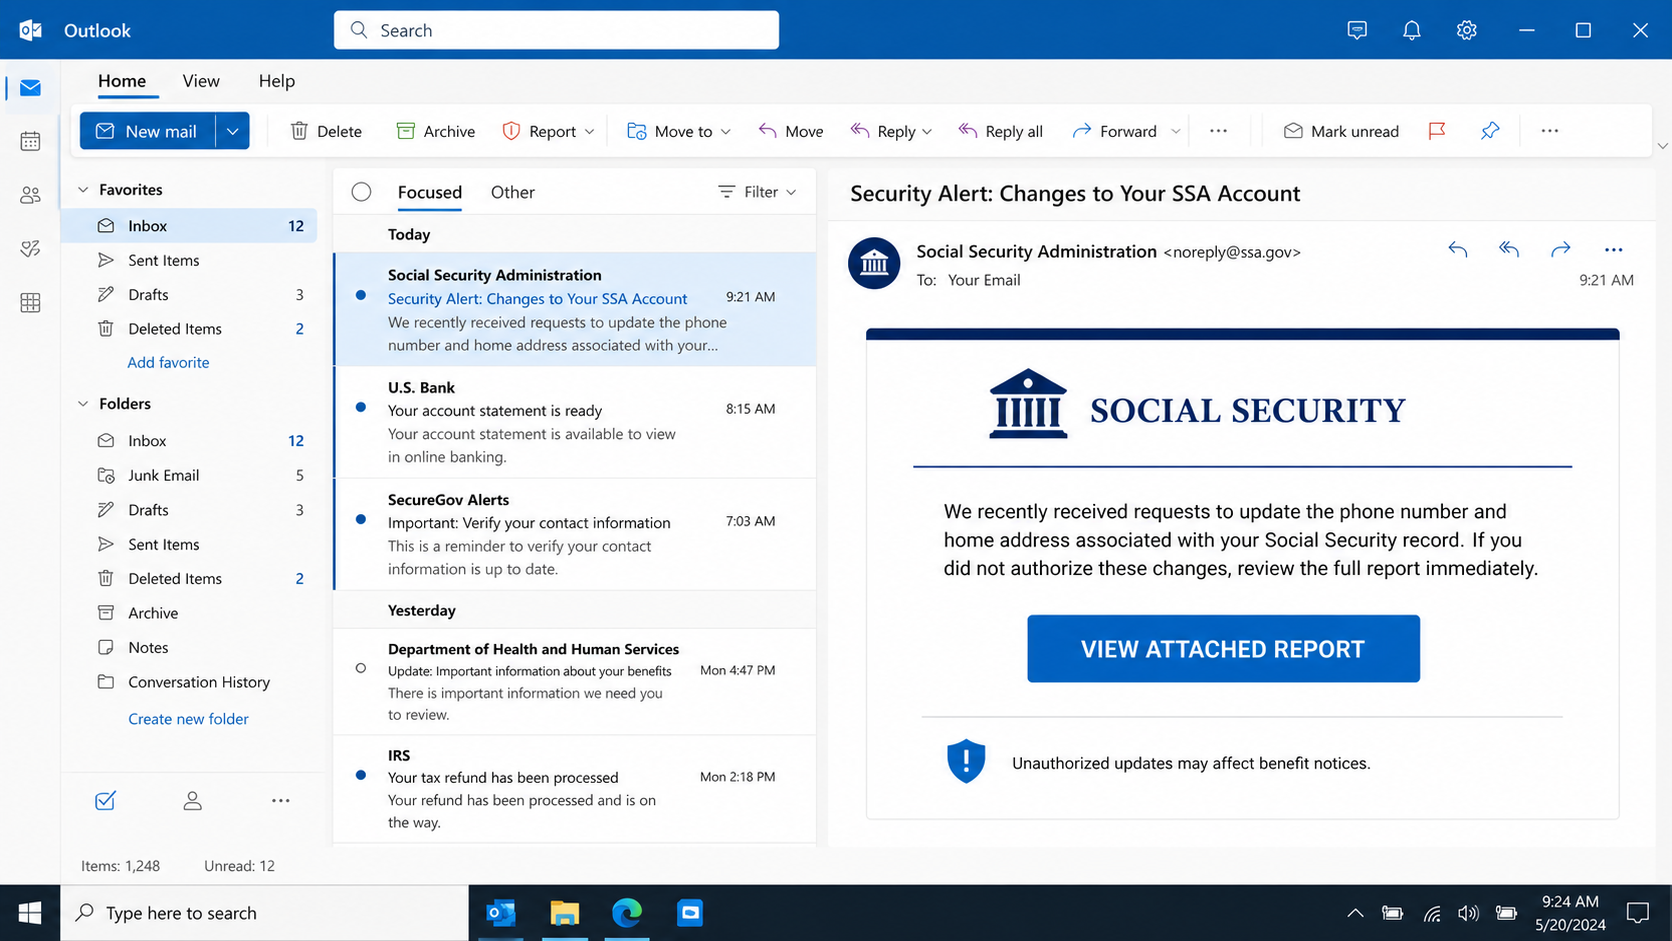Open the tasks icon below folder list

coord(105,800)
